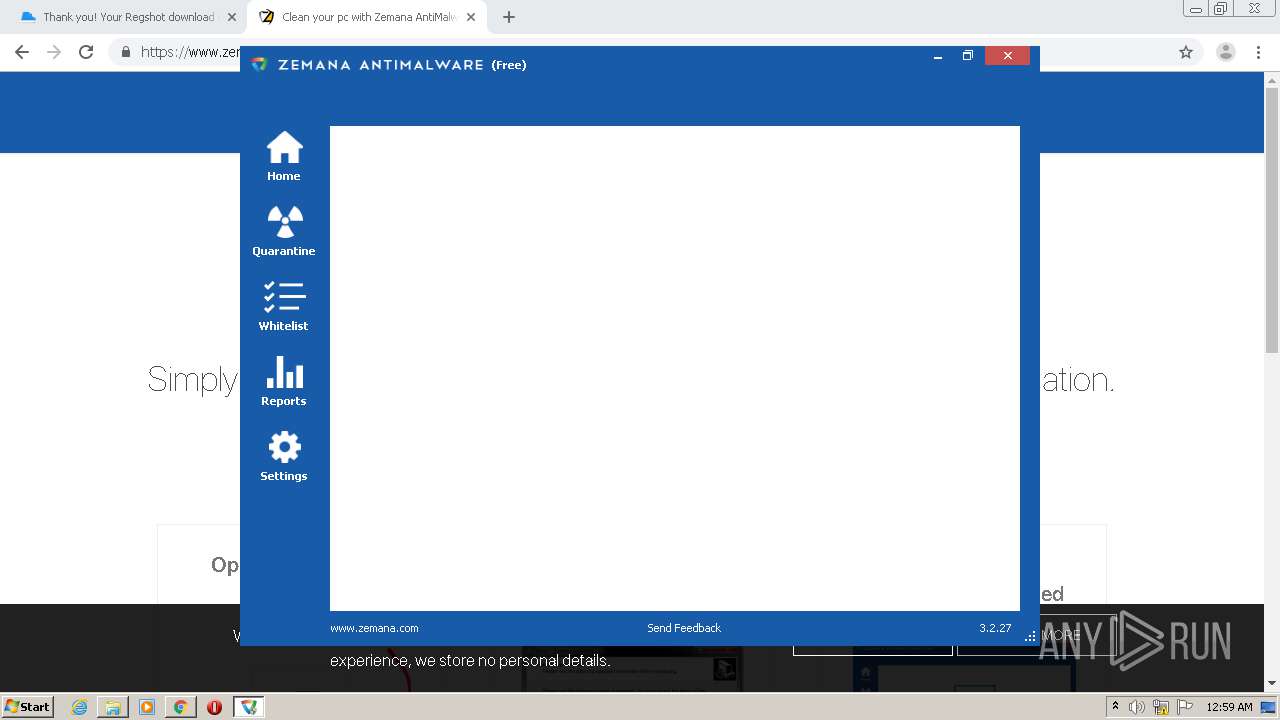Image resolution: width=1280 pixels, height=720 pixels.
Task: Open Chrome from the taskbar
Action: click(x=180, y=707)
